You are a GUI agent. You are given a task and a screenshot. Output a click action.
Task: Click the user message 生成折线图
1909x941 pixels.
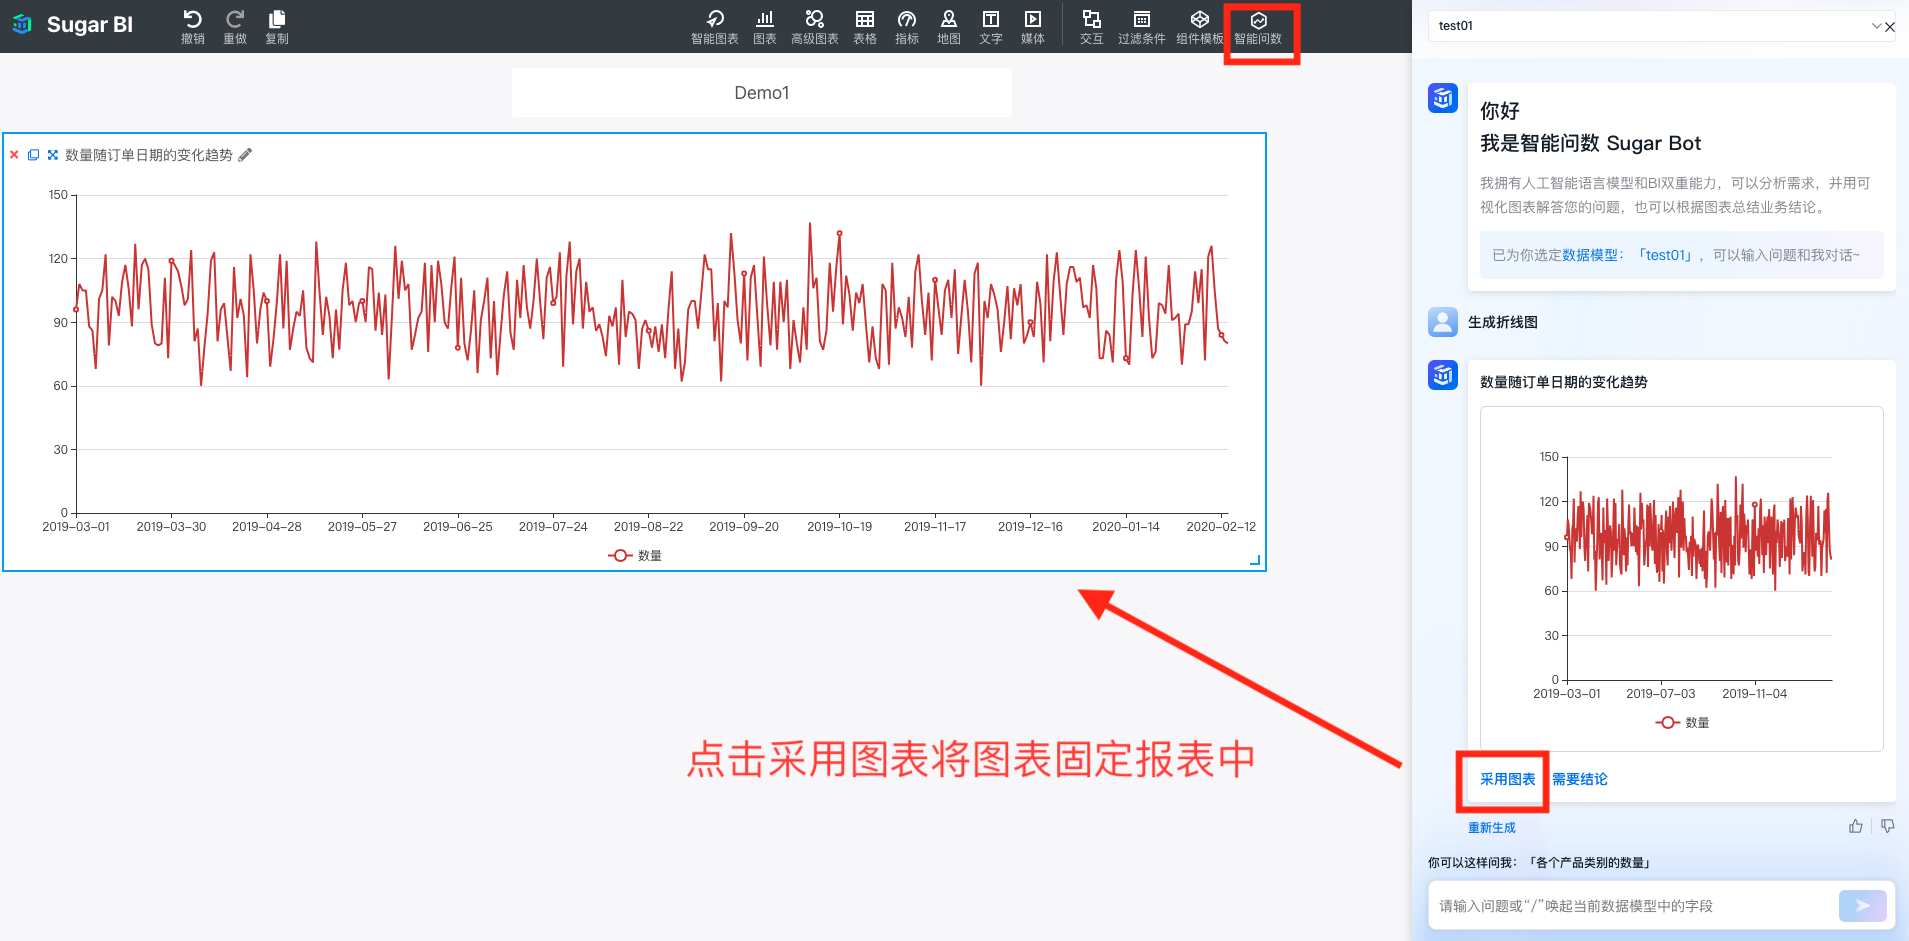pyautogui.click(x=1503, y=322)
